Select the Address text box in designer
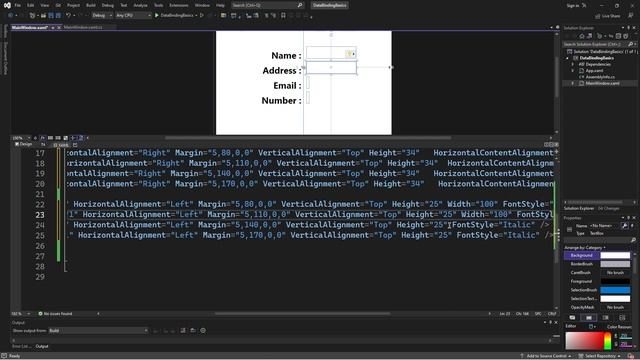The width and height of the screenshot is (640, 360). point(331,67)
